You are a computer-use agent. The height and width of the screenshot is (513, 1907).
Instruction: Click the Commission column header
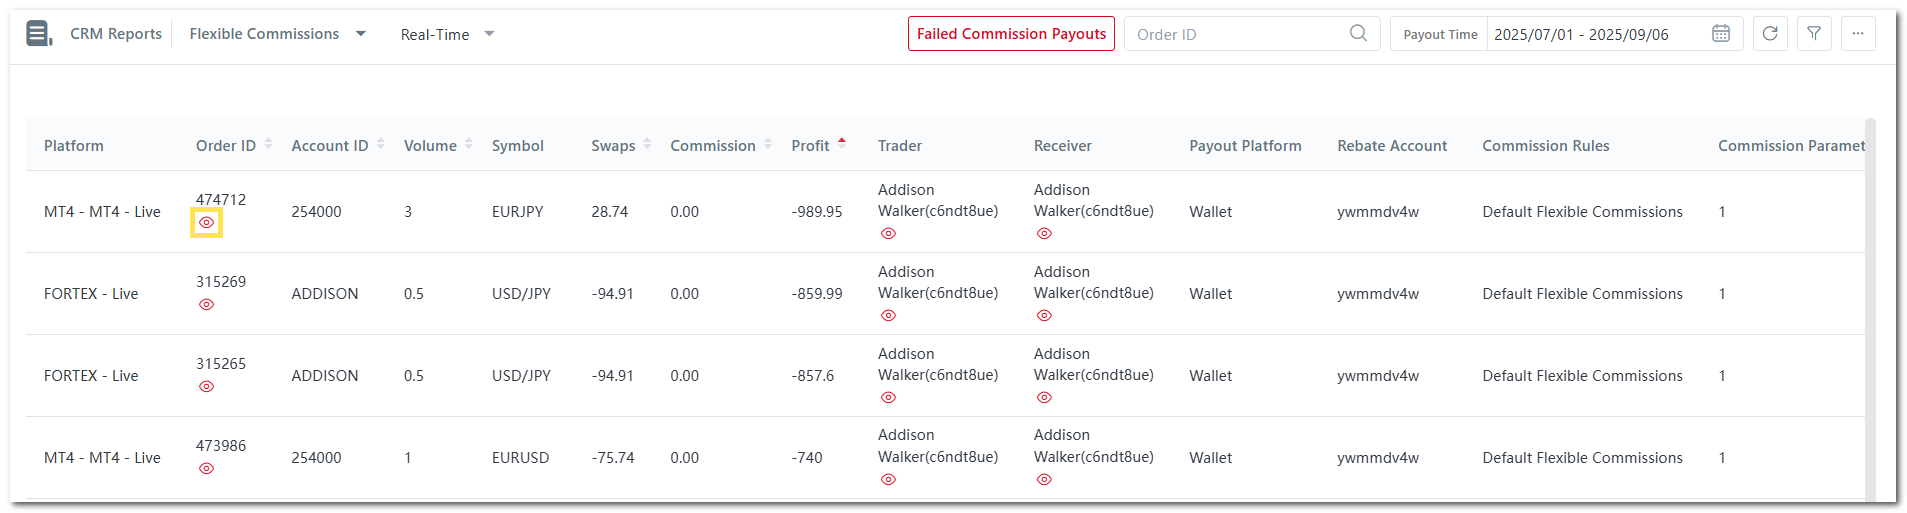coord(713,146)
